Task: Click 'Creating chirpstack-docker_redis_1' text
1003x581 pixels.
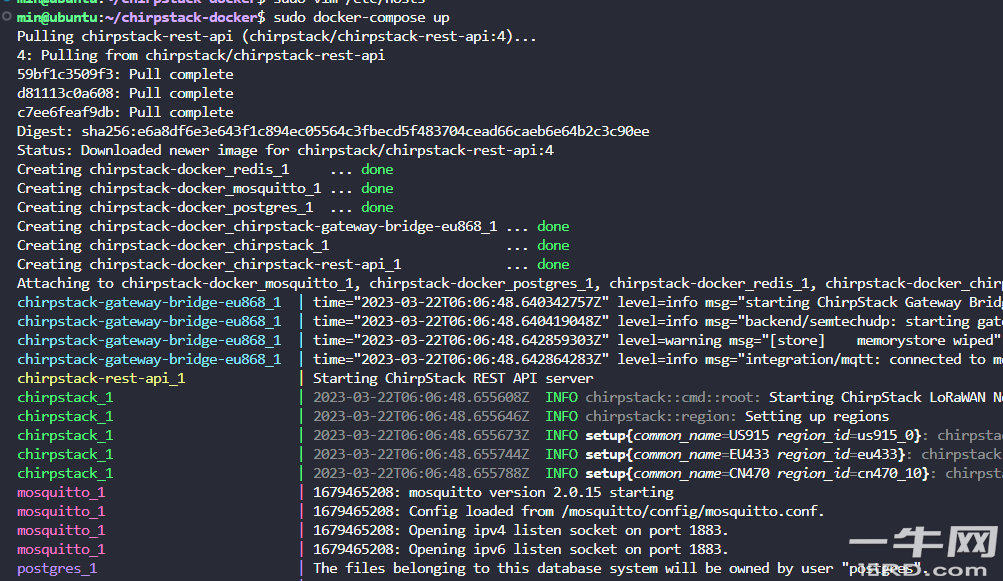Action: pyautogui.click(x=153, y=170)
